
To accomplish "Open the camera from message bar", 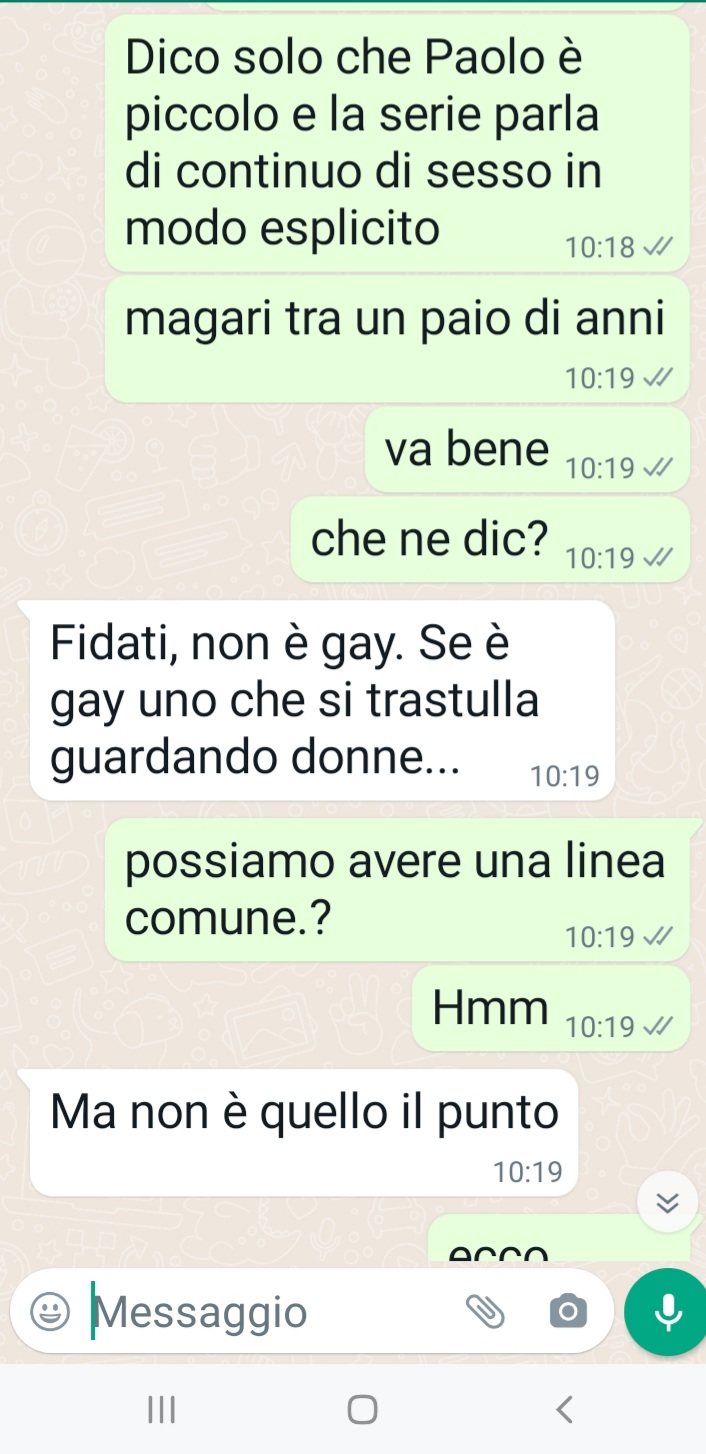I will [568, 1311].
